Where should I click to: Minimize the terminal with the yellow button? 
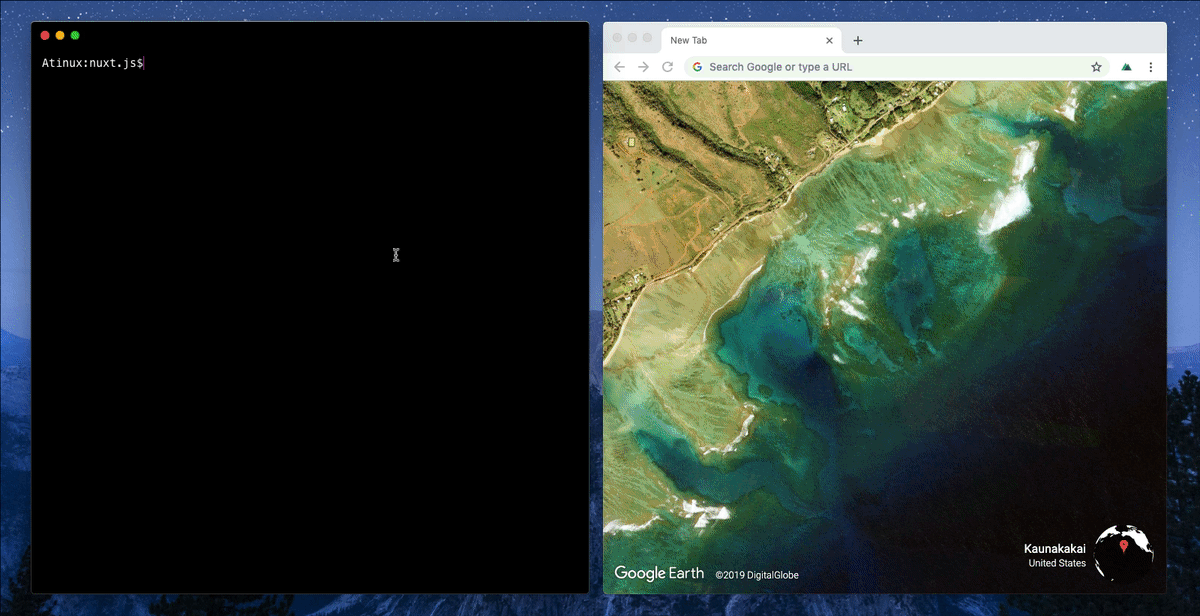pyautogui.click(x=60, y=35)
